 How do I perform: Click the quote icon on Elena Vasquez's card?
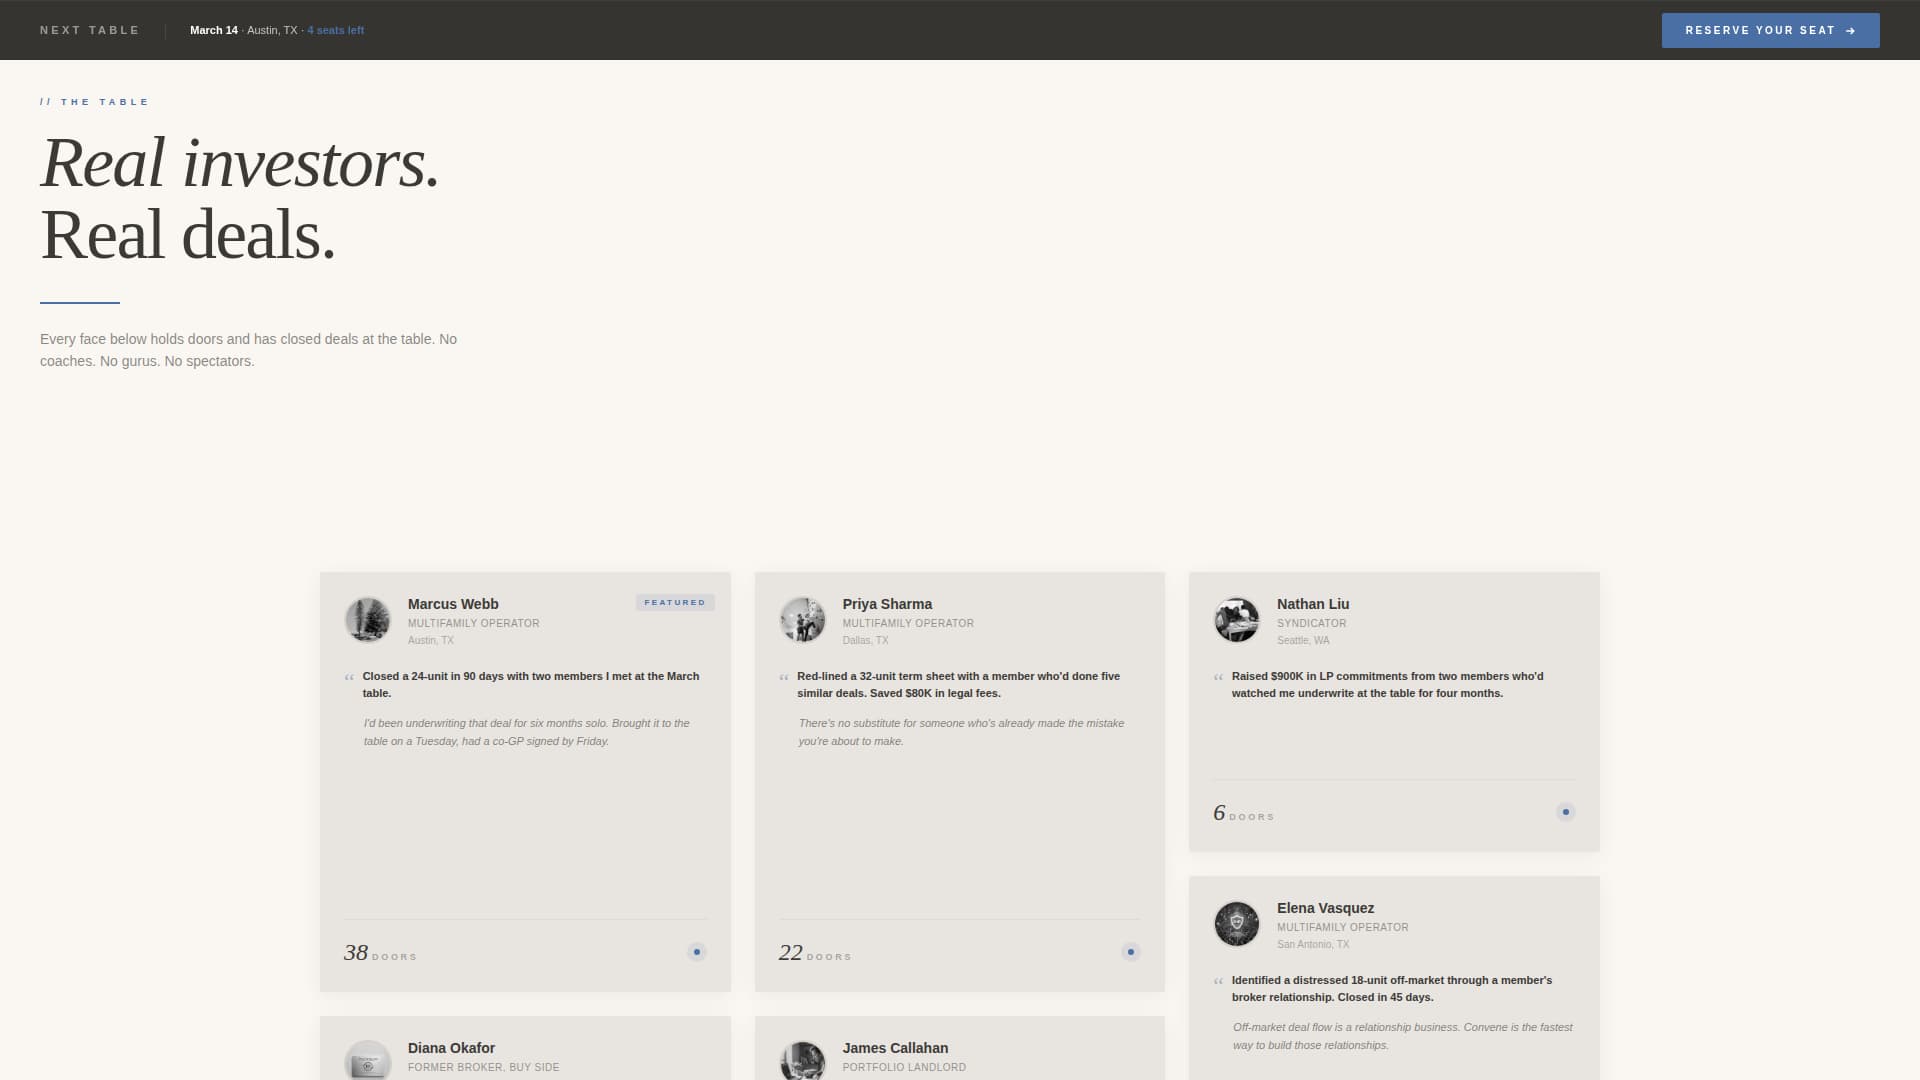1219,982
